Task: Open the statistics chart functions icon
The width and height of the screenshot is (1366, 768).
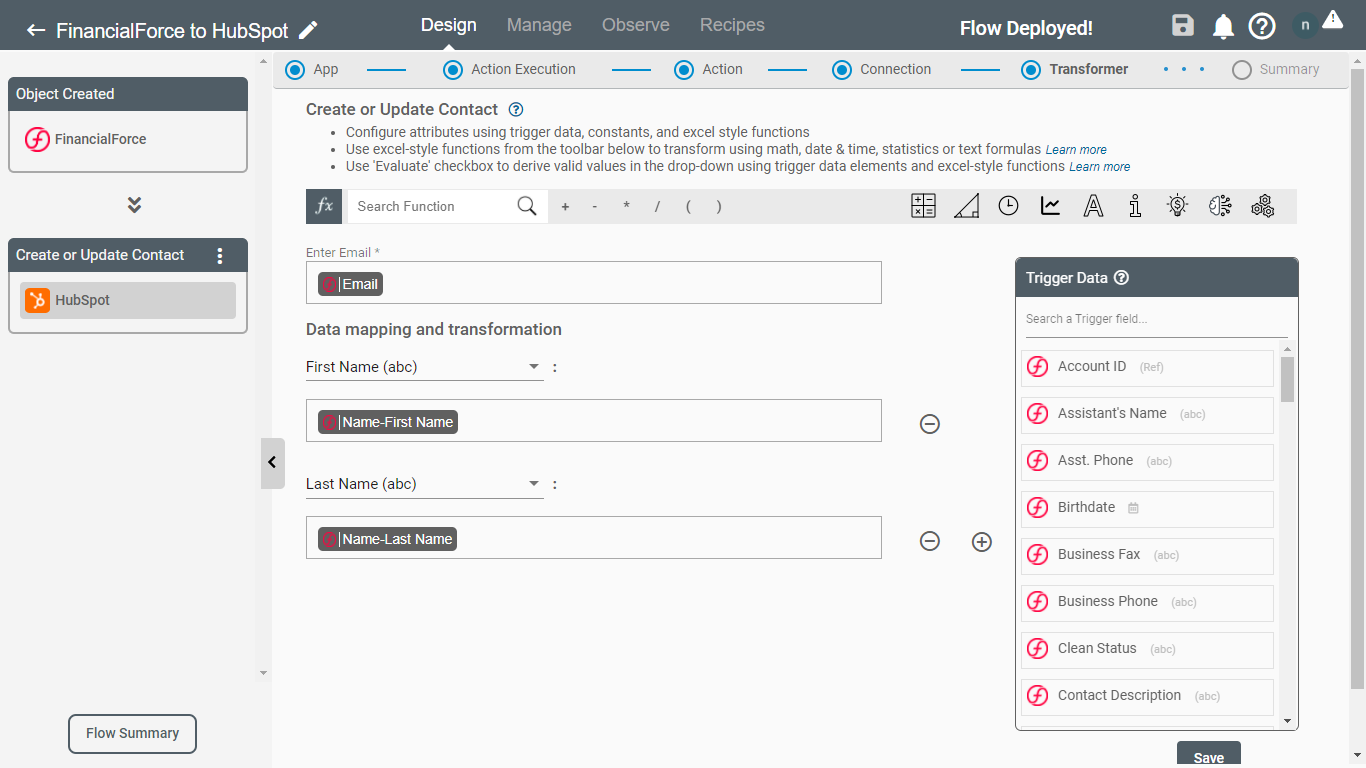Action: tap(1050, 206)
